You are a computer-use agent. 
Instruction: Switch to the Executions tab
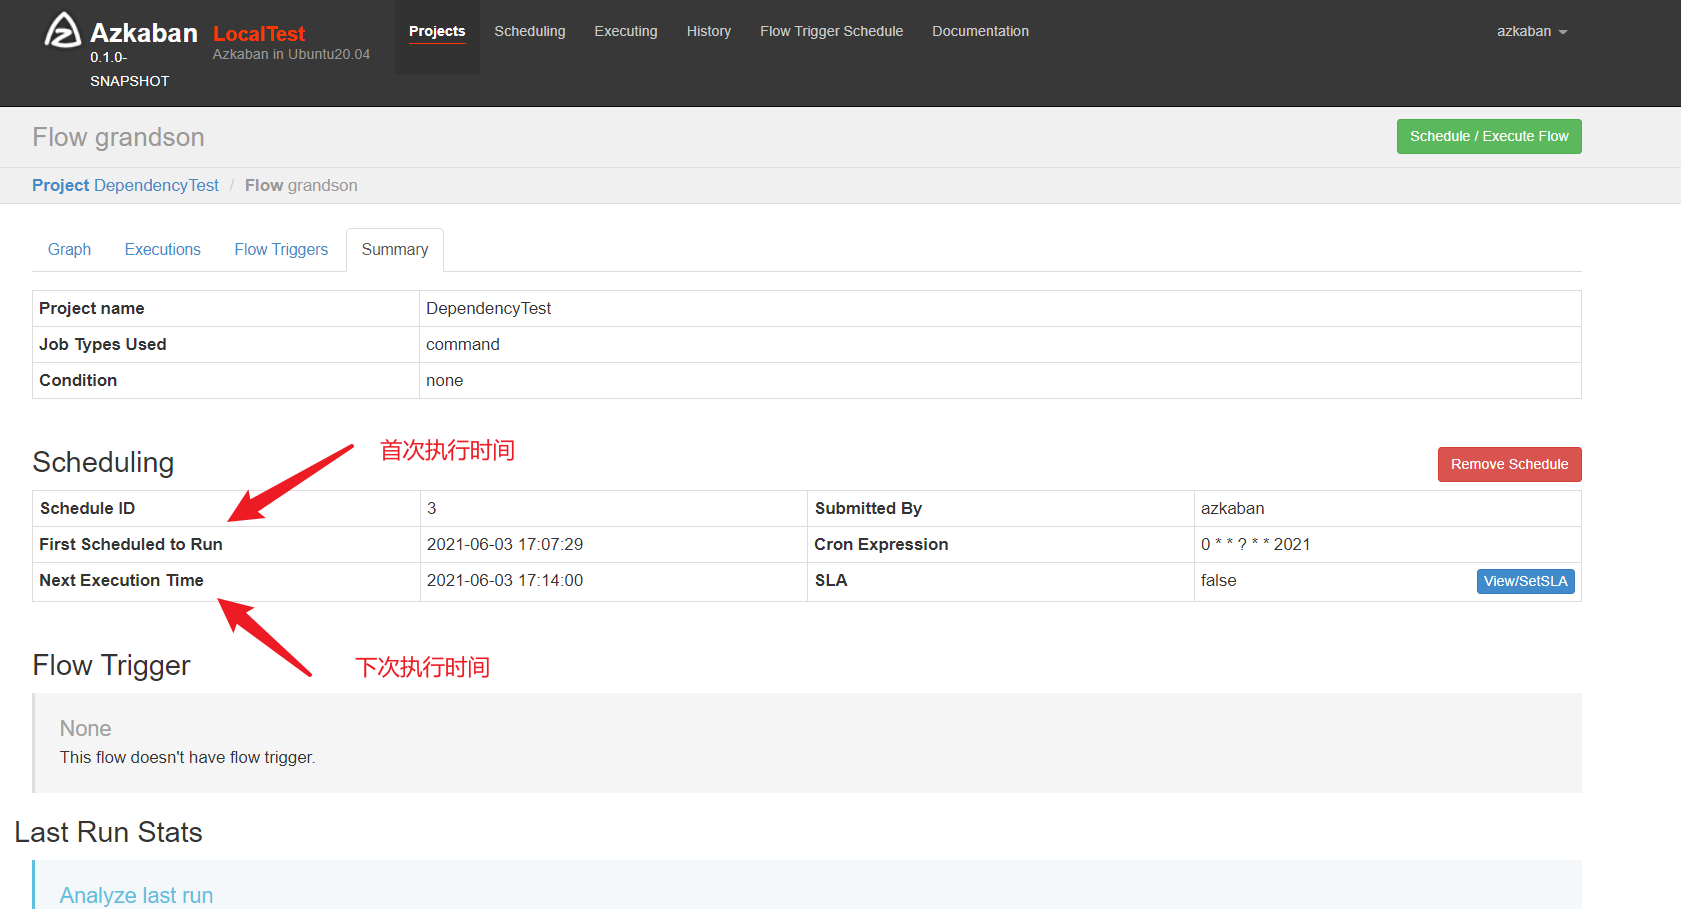click(162, 249)
